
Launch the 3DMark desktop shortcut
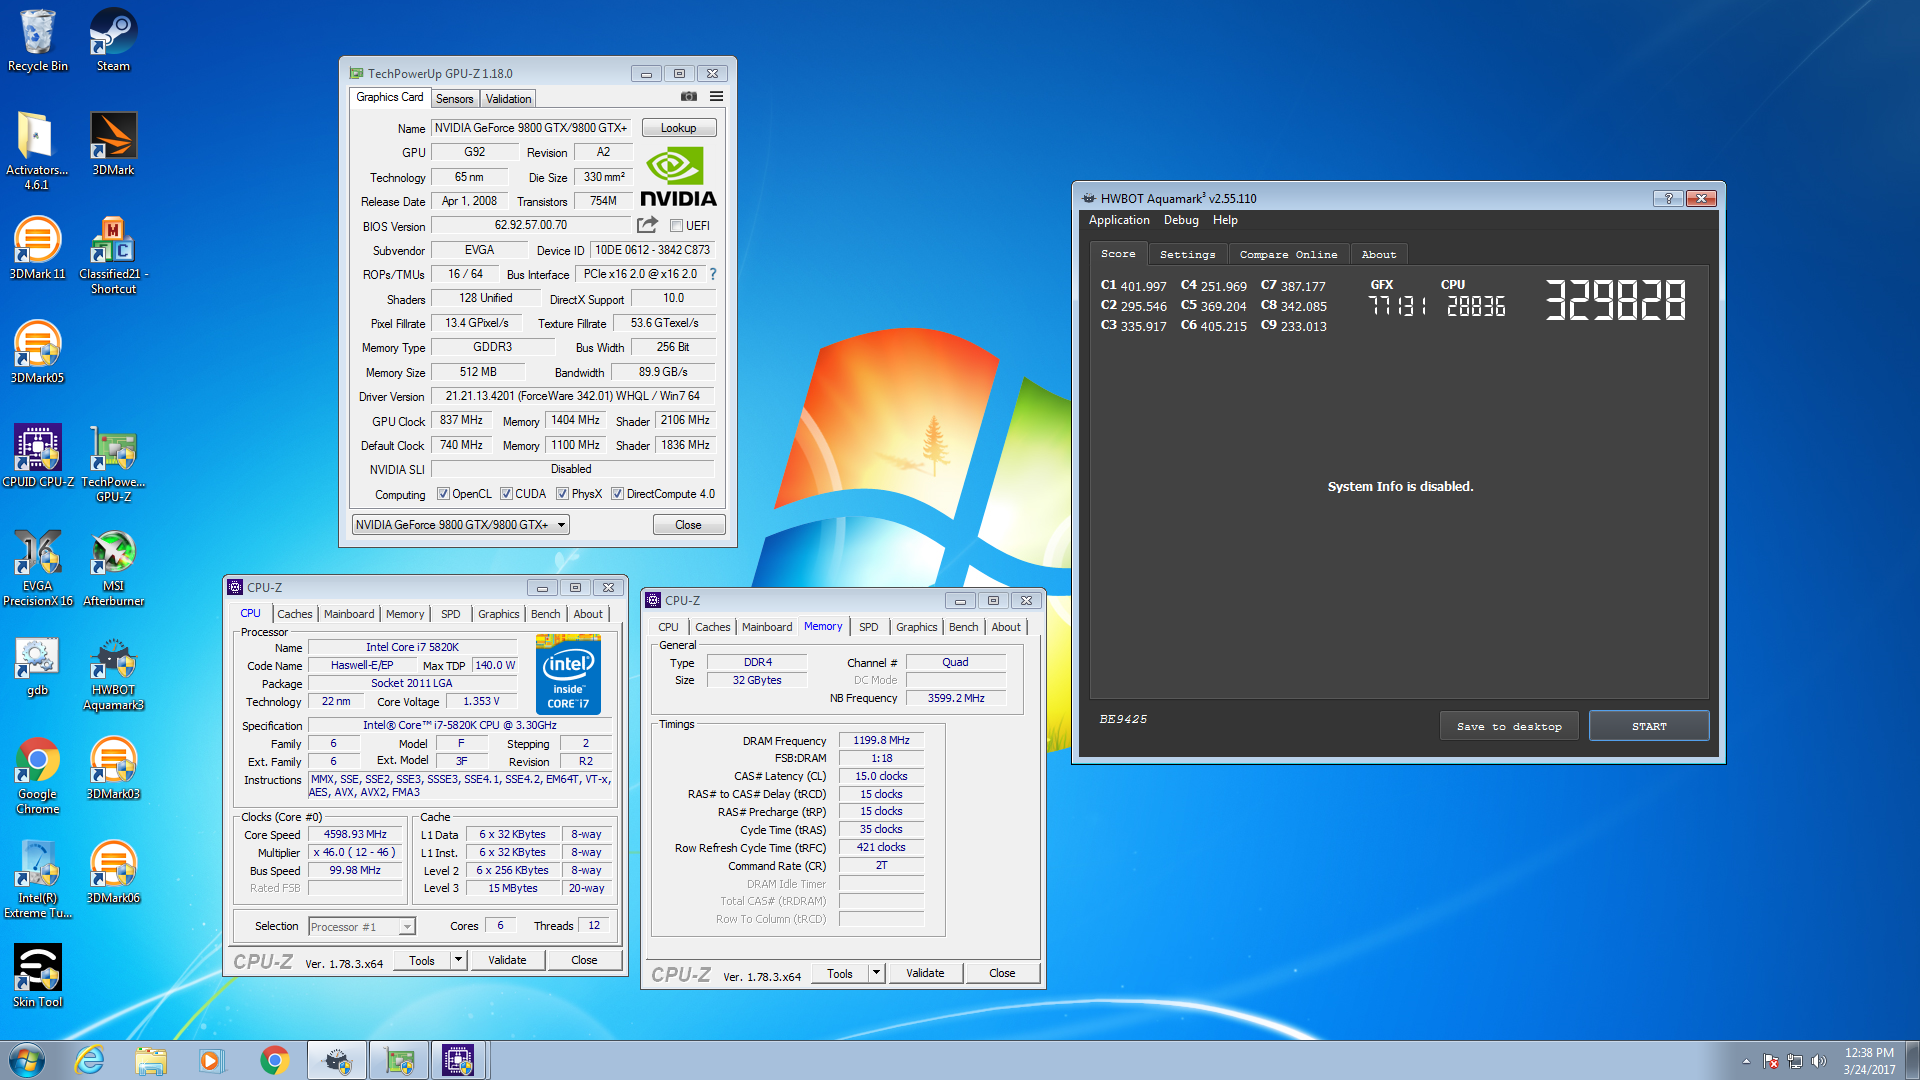click(x=113, y=144)
